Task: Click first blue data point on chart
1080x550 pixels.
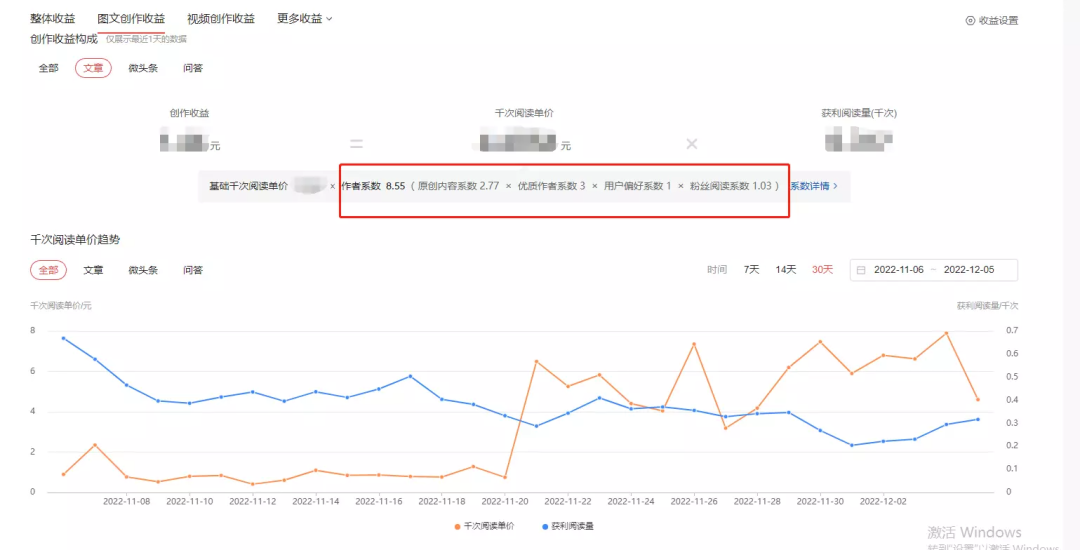Action: (x=63, y=338)
